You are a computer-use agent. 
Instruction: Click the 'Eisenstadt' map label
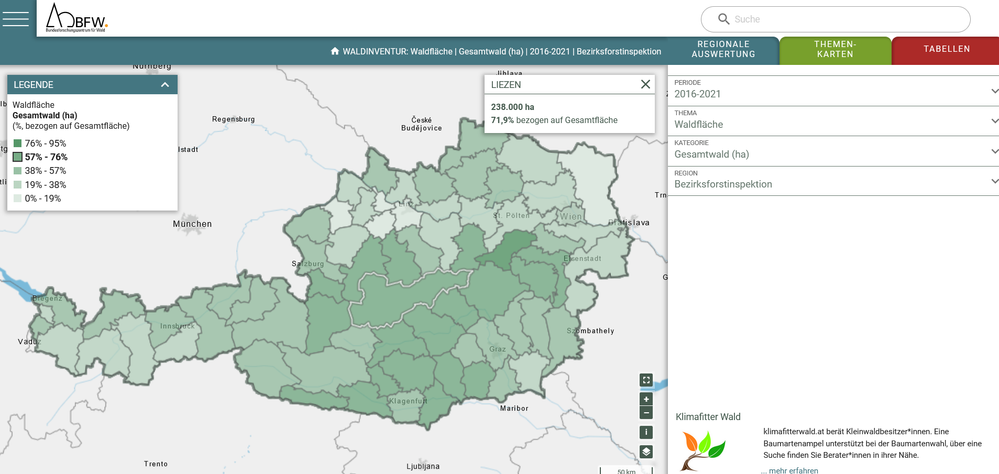[582, 259]
